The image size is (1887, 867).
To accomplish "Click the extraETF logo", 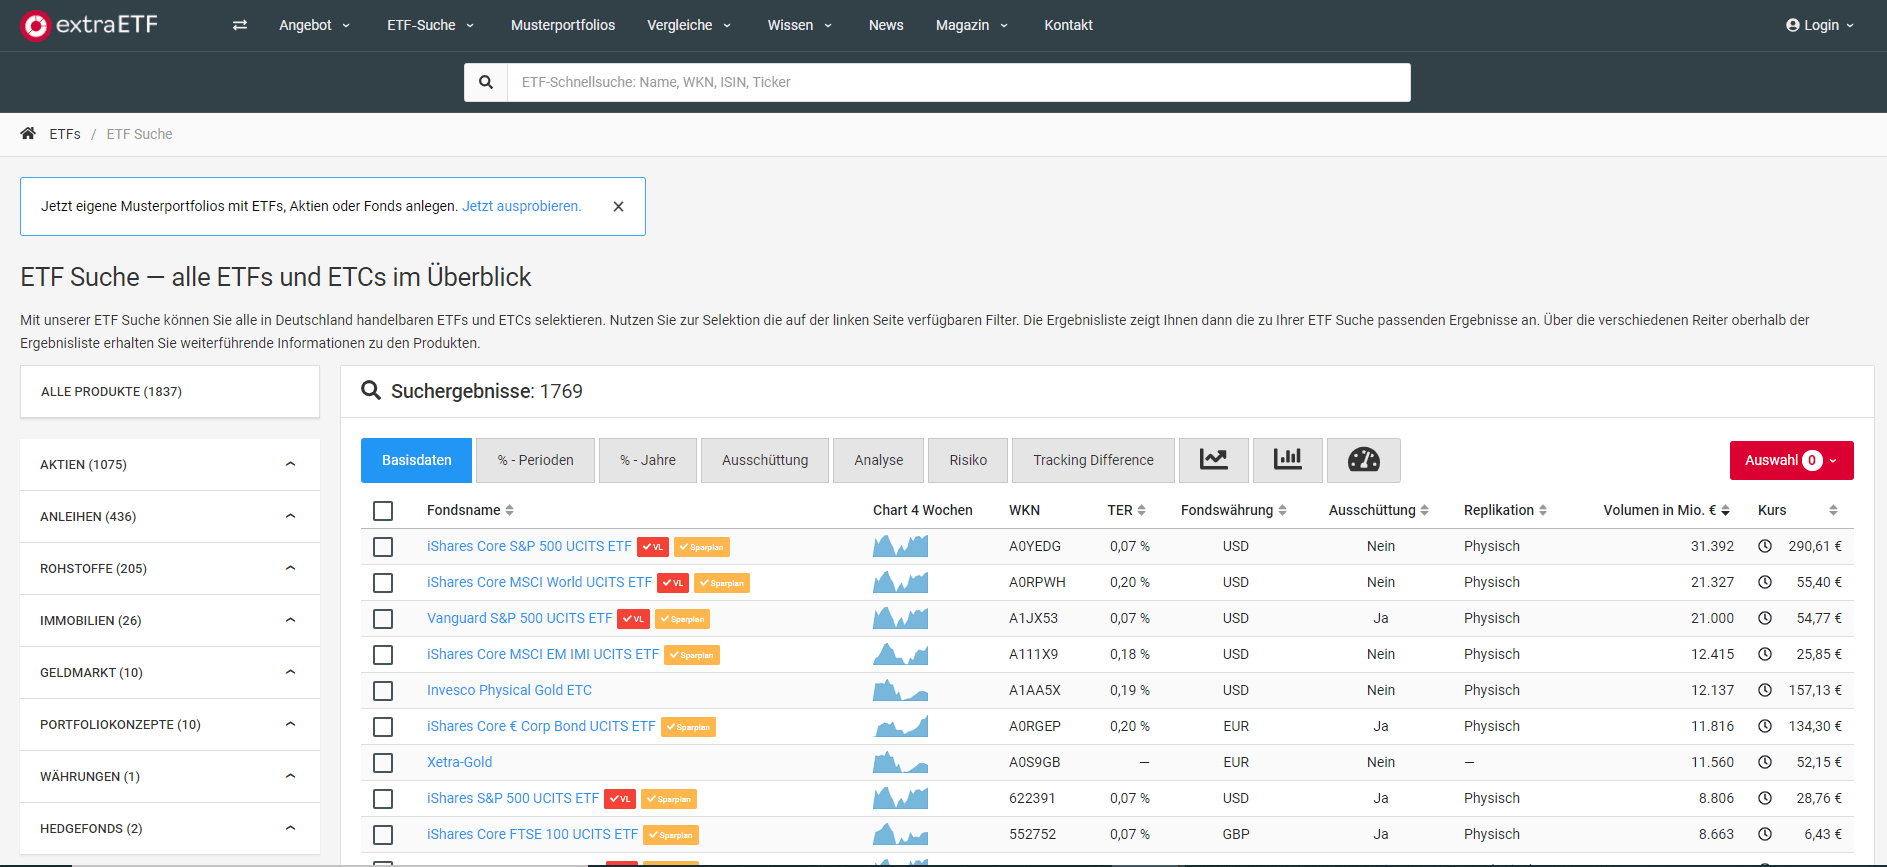I will (x=89, y=25).
